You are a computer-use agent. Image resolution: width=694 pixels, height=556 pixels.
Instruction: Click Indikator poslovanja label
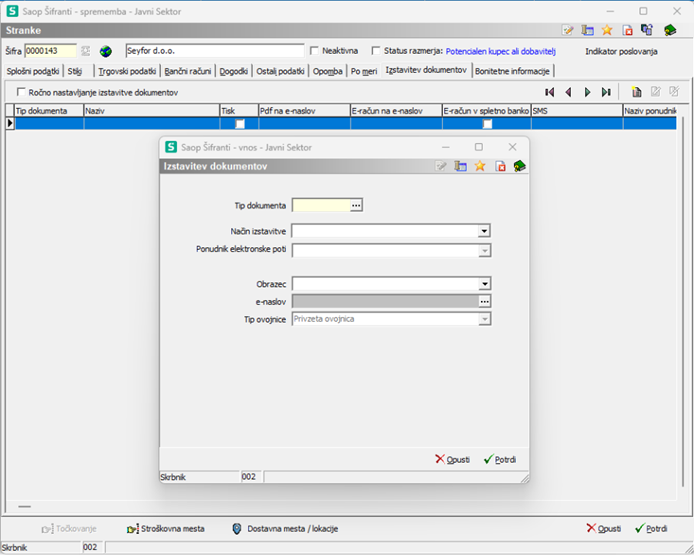[621, 51]
